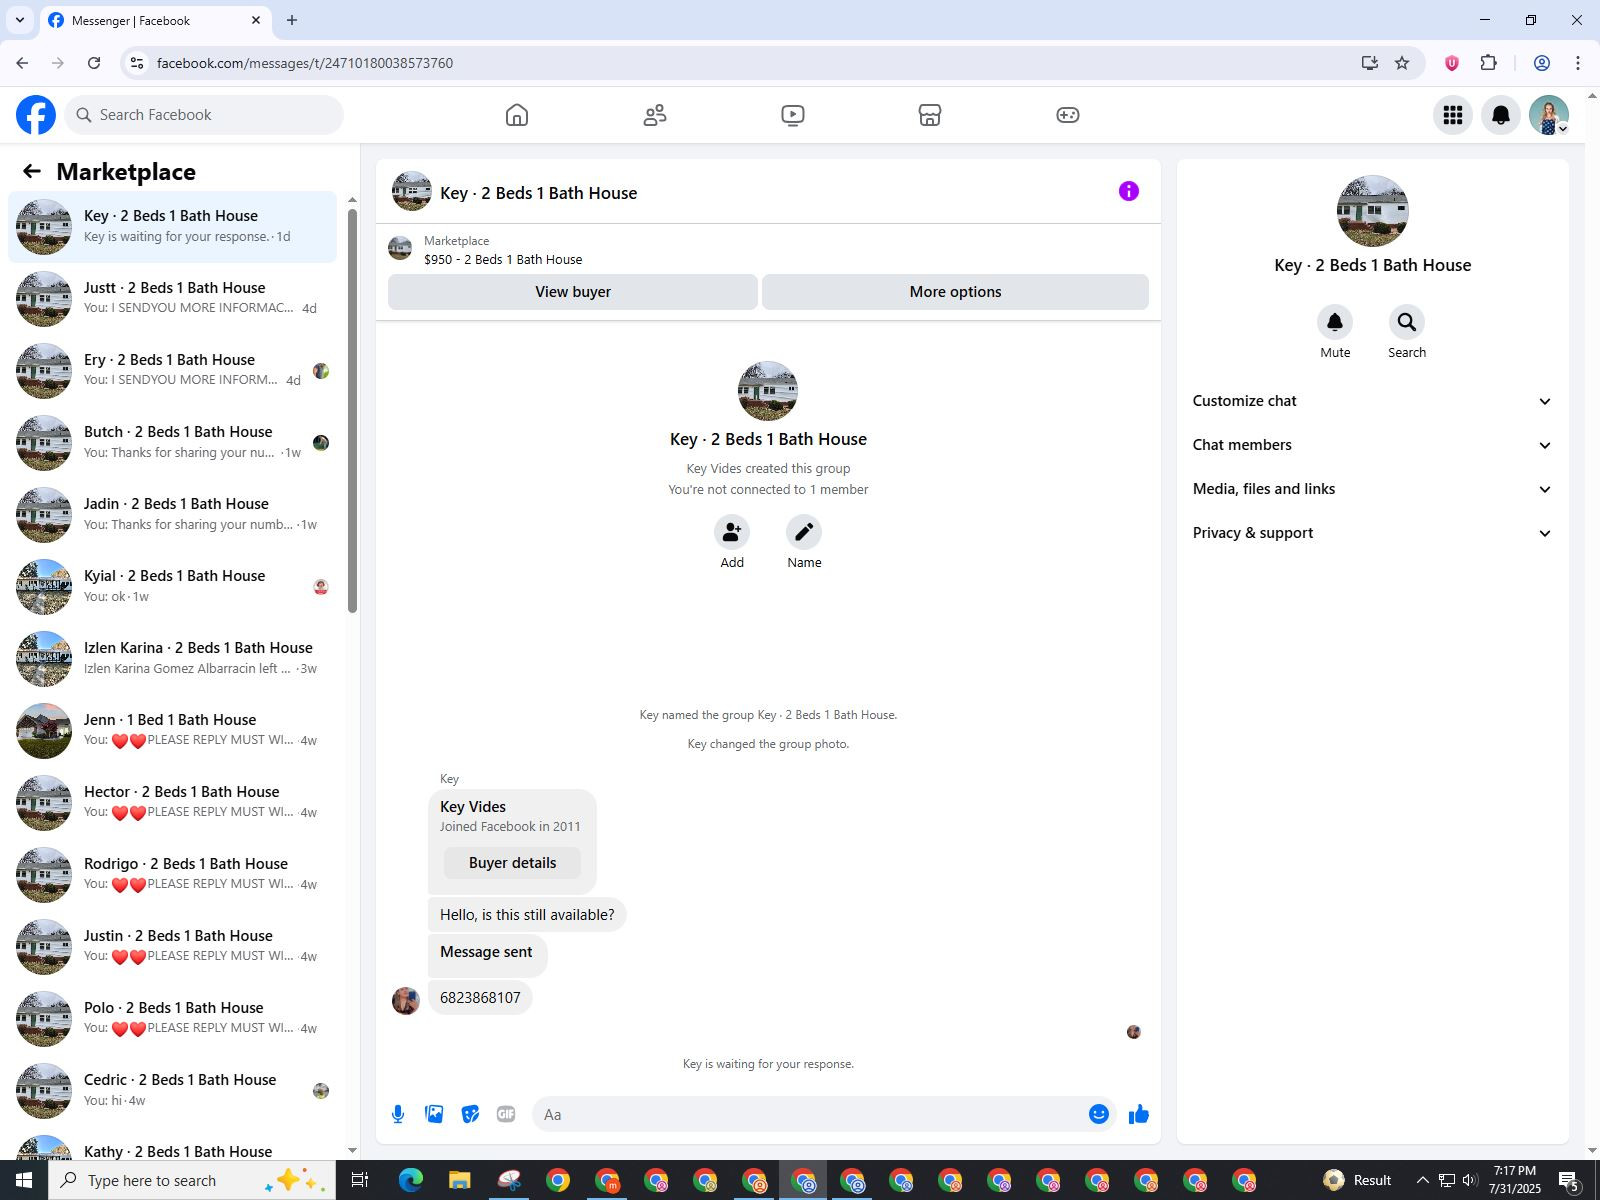Open the Marketplace storefront icon
The height and width of the screenshot is (1200, 1600).
point(930,115)
